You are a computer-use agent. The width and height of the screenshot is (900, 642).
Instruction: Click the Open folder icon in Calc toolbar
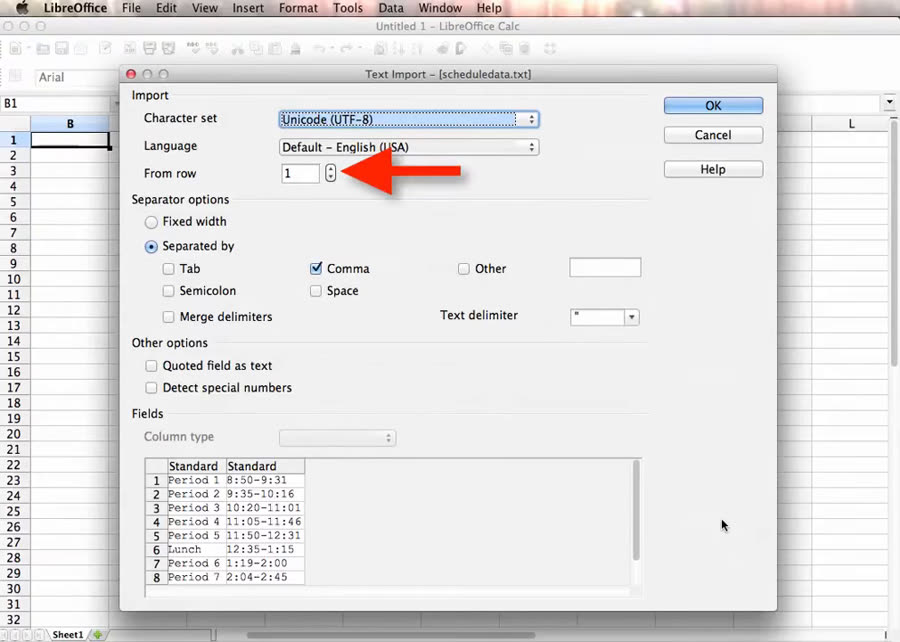[43, 49]
